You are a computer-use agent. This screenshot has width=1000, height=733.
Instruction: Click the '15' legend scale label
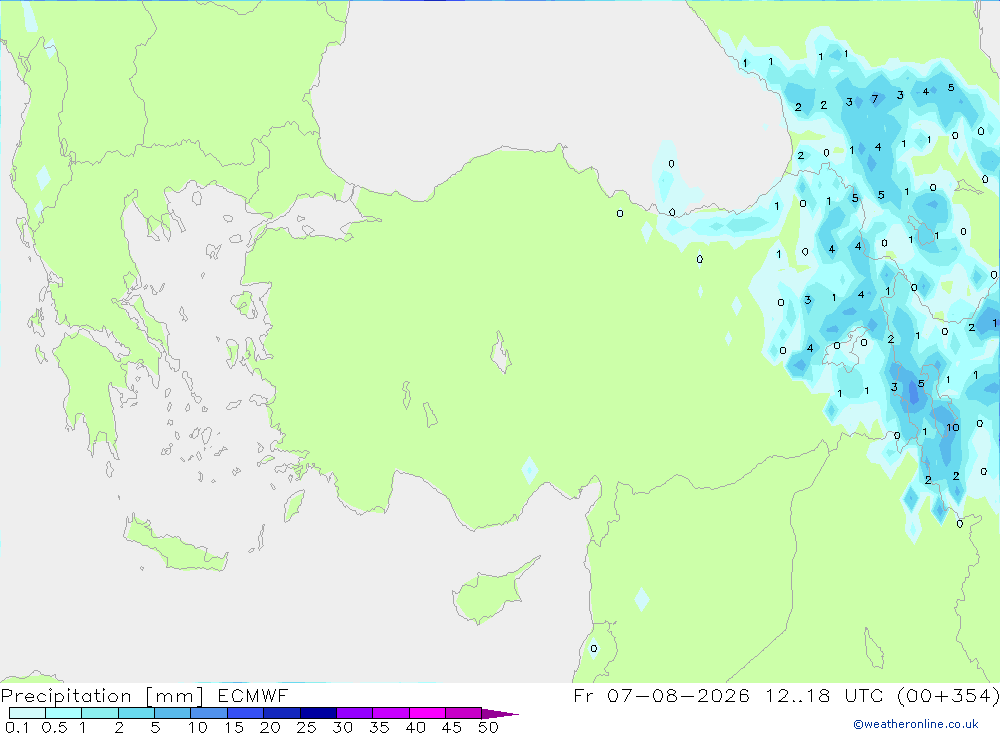point(233,727)
